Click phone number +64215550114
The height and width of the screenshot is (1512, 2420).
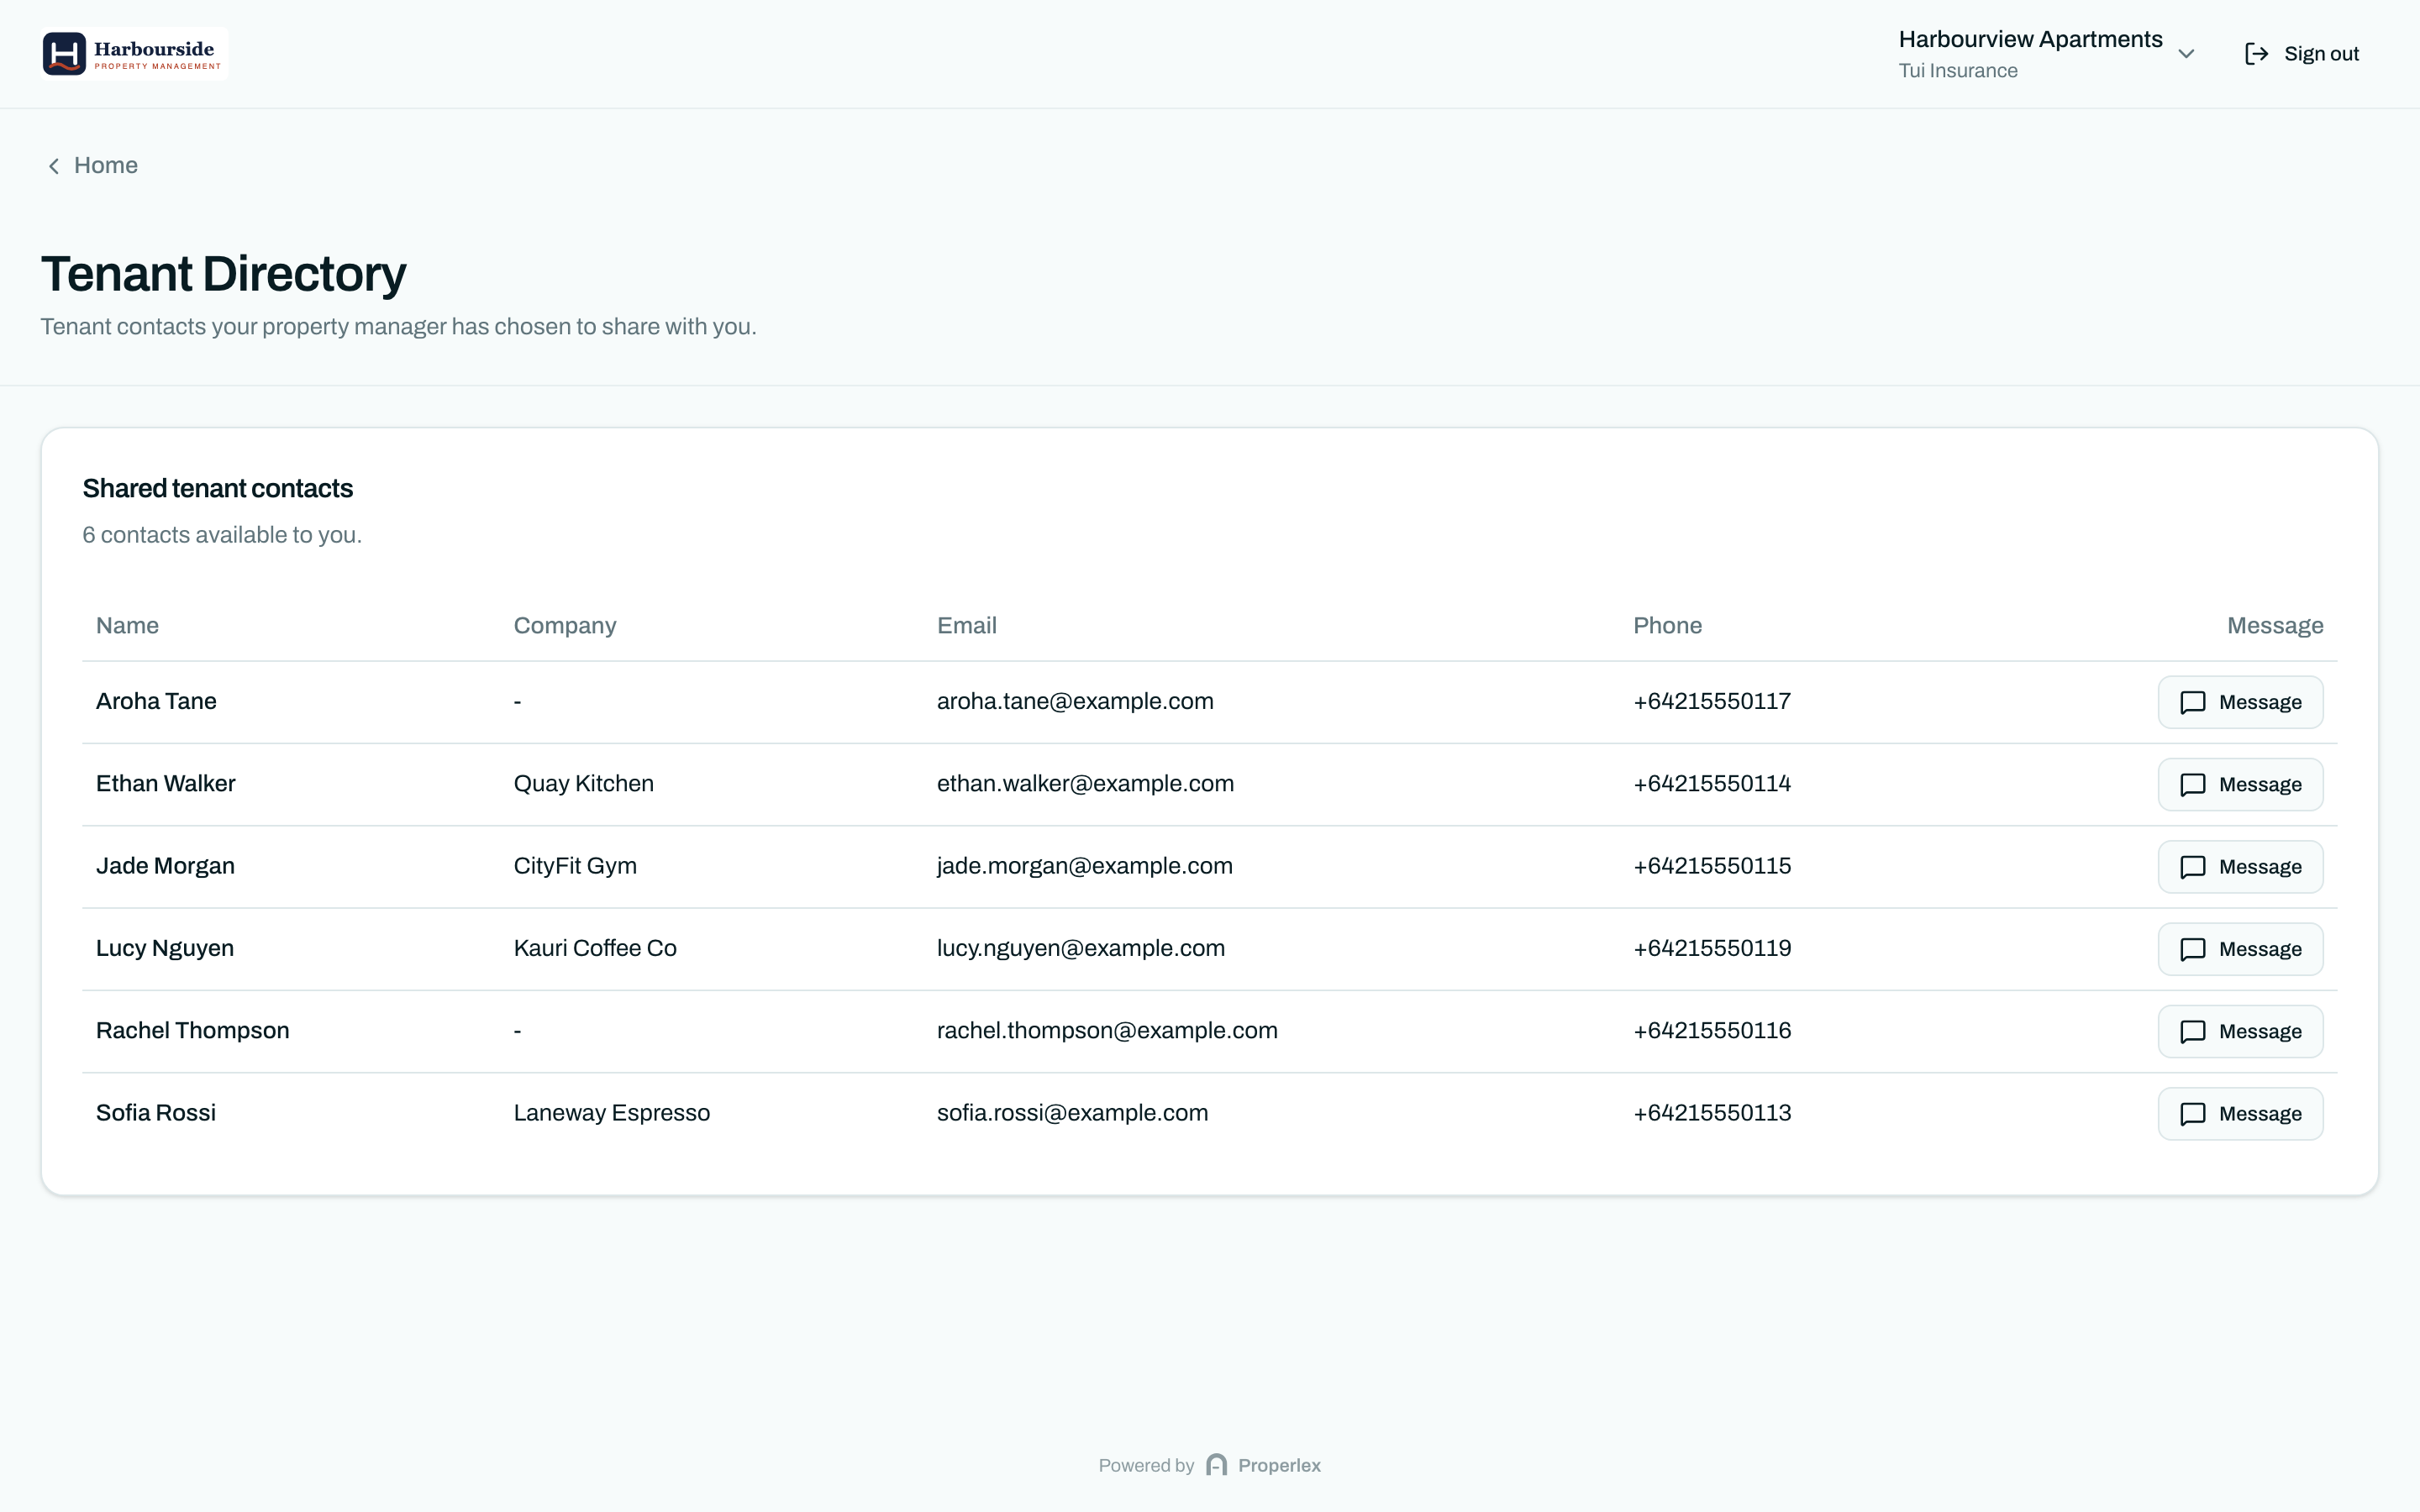(x=1712, y=783)
